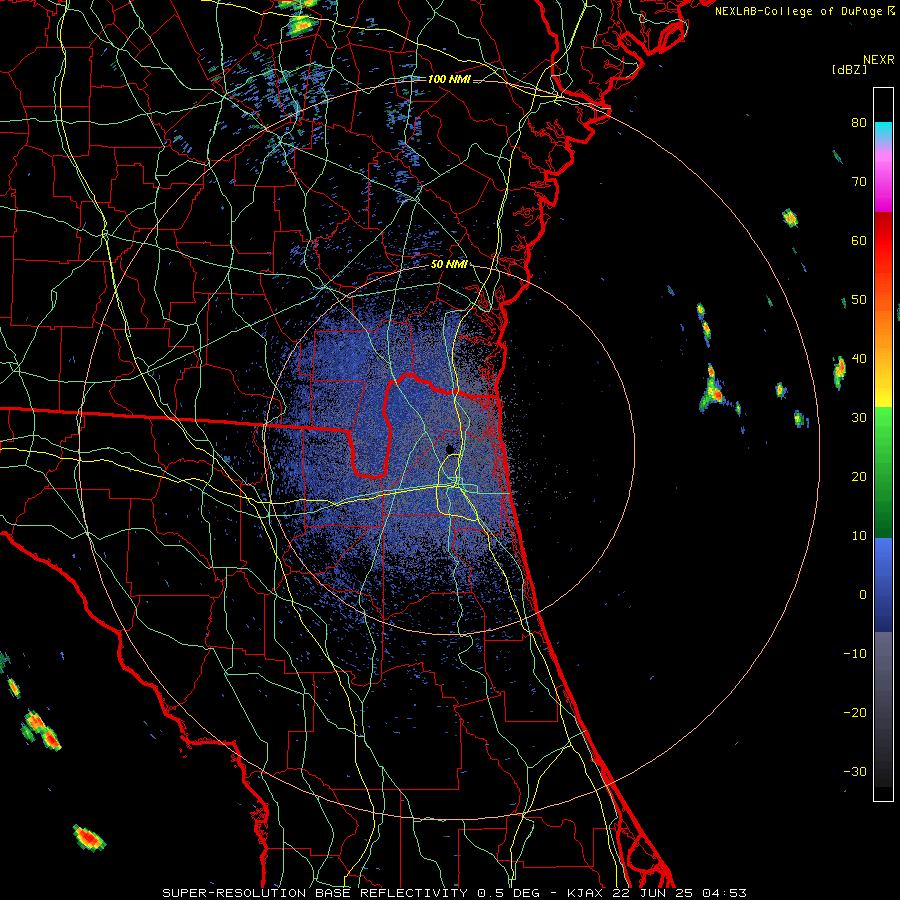The height and width of the screenshot is (900, 900).
Task: Click the 22 JUN 25 date in the caption
Action: click(655, 893)
